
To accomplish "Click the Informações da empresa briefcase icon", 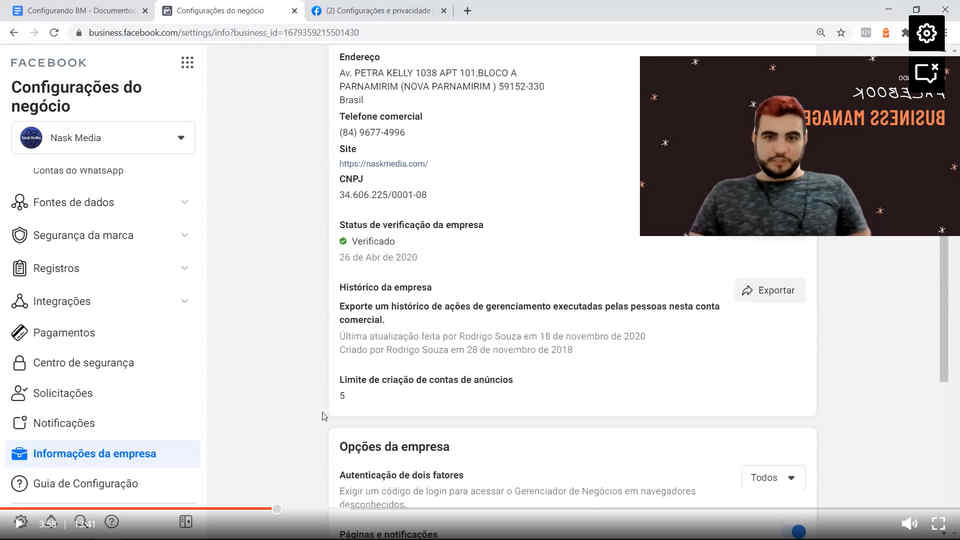I will click(20, 454).
